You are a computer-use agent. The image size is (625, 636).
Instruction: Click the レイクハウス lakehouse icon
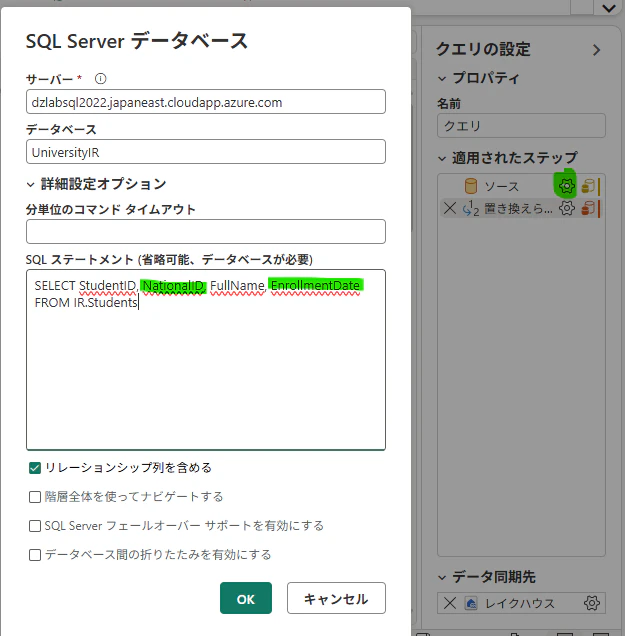click(470, 603)
